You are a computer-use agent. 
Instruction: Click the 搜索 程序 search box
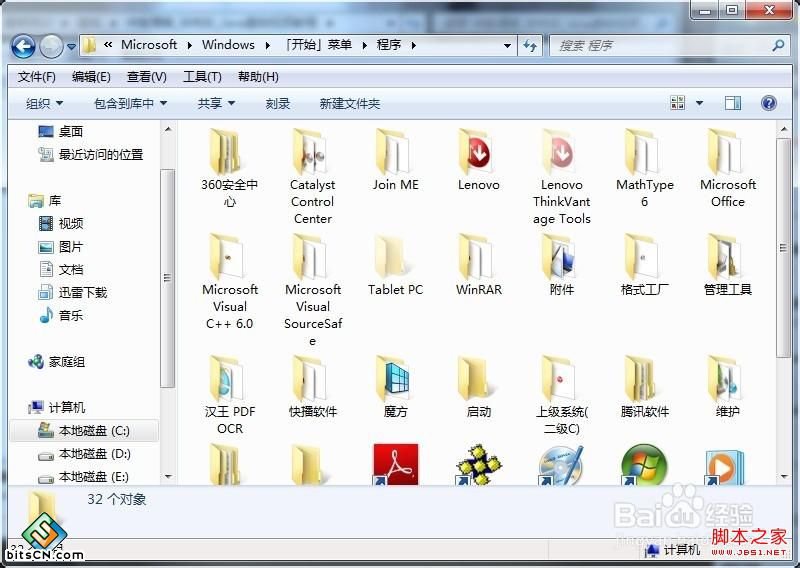tap(669, 46)
